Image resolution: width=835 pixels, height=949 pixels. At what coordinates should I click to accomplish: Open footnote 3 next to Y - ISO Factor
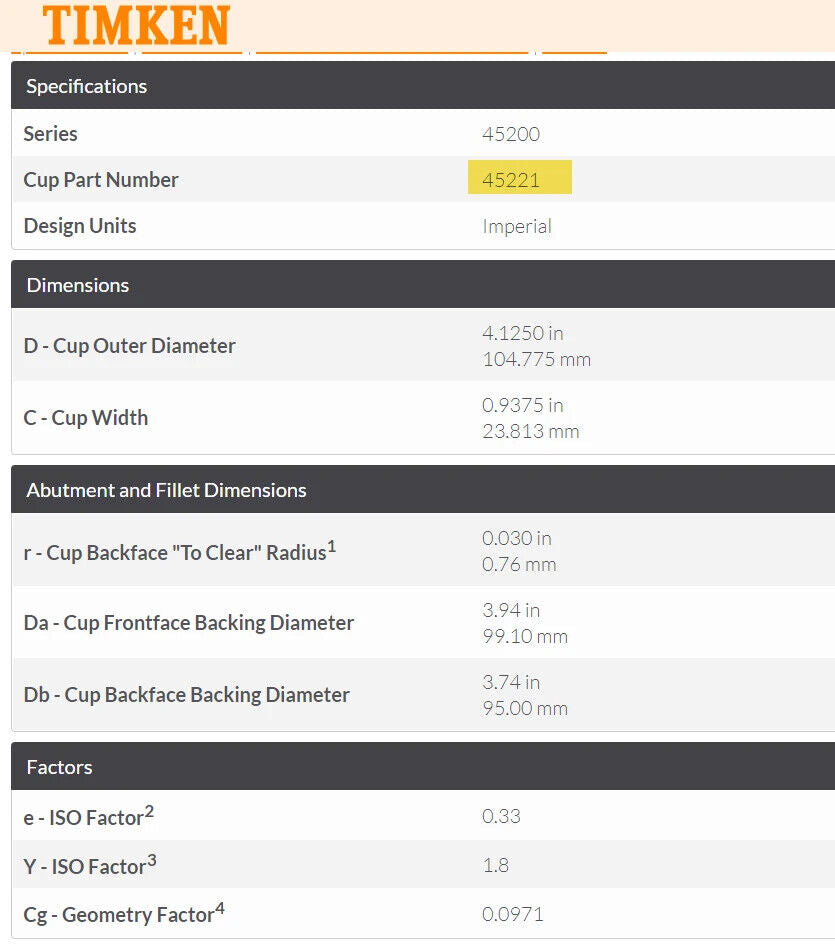[x=152, y=860]
